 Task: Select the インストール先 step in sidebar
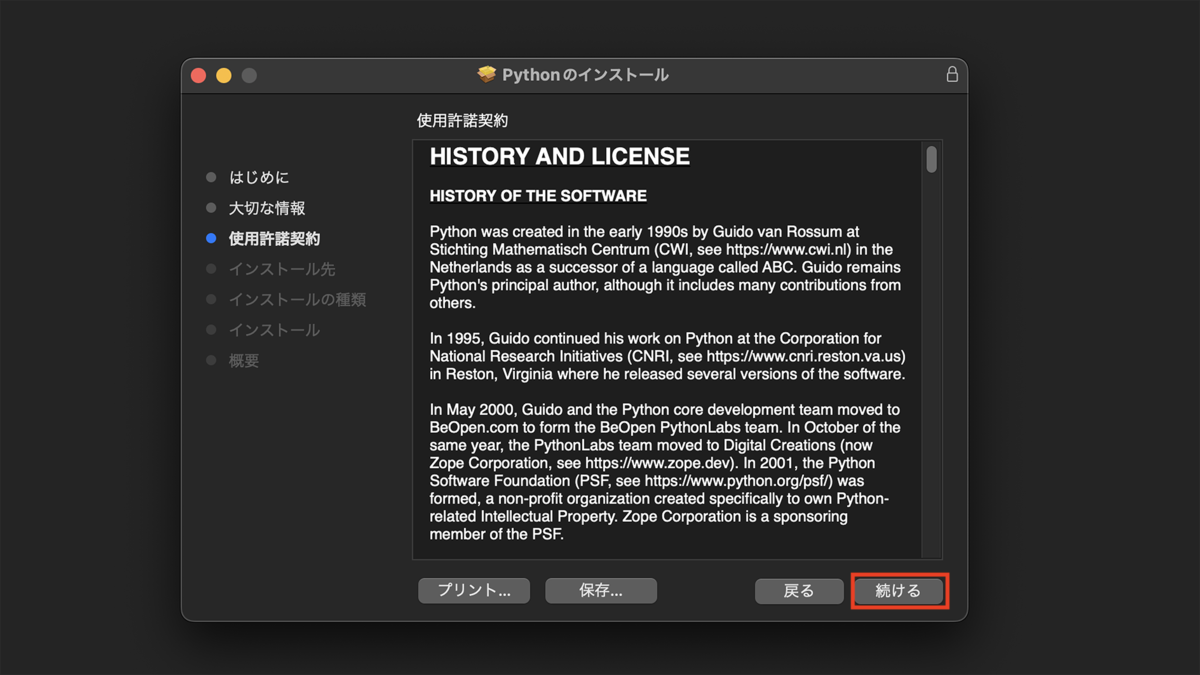point(282,269)
